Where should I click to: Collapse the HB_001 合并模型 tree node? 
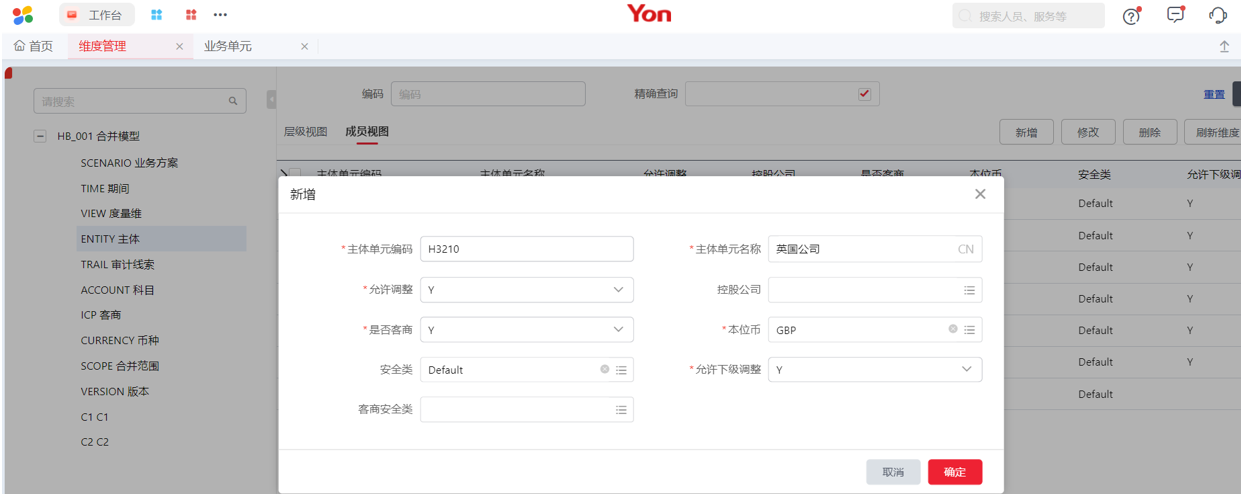coord(40,136)
